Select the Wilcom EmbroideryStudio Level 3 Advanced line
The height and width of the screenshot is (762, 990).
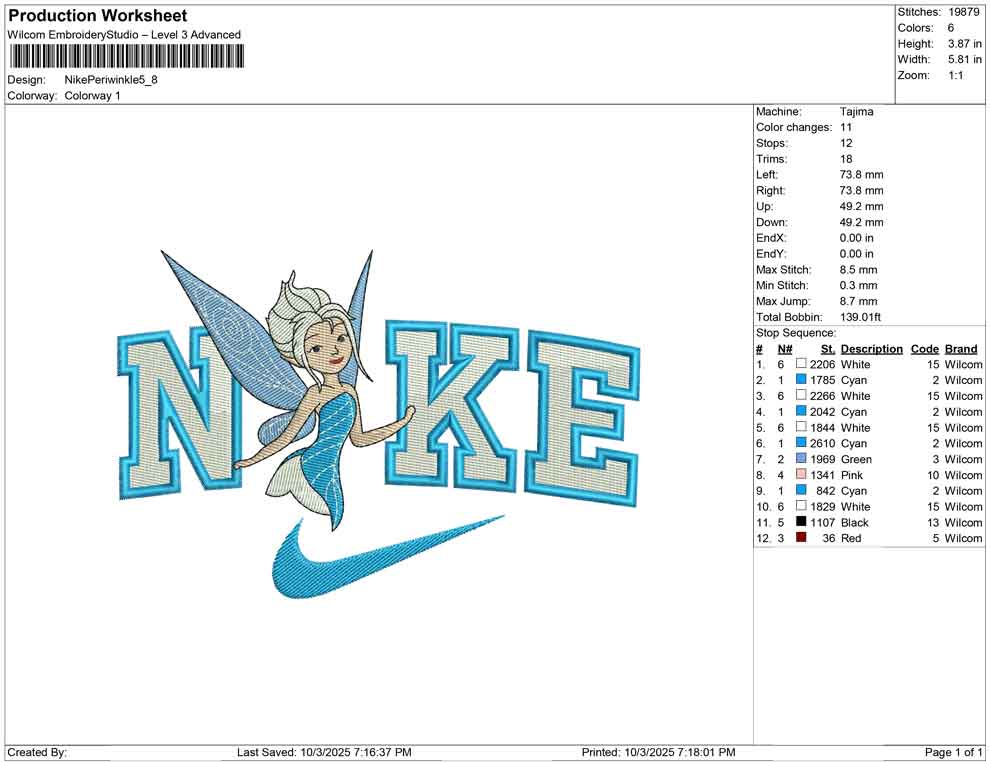click(124, 35)
